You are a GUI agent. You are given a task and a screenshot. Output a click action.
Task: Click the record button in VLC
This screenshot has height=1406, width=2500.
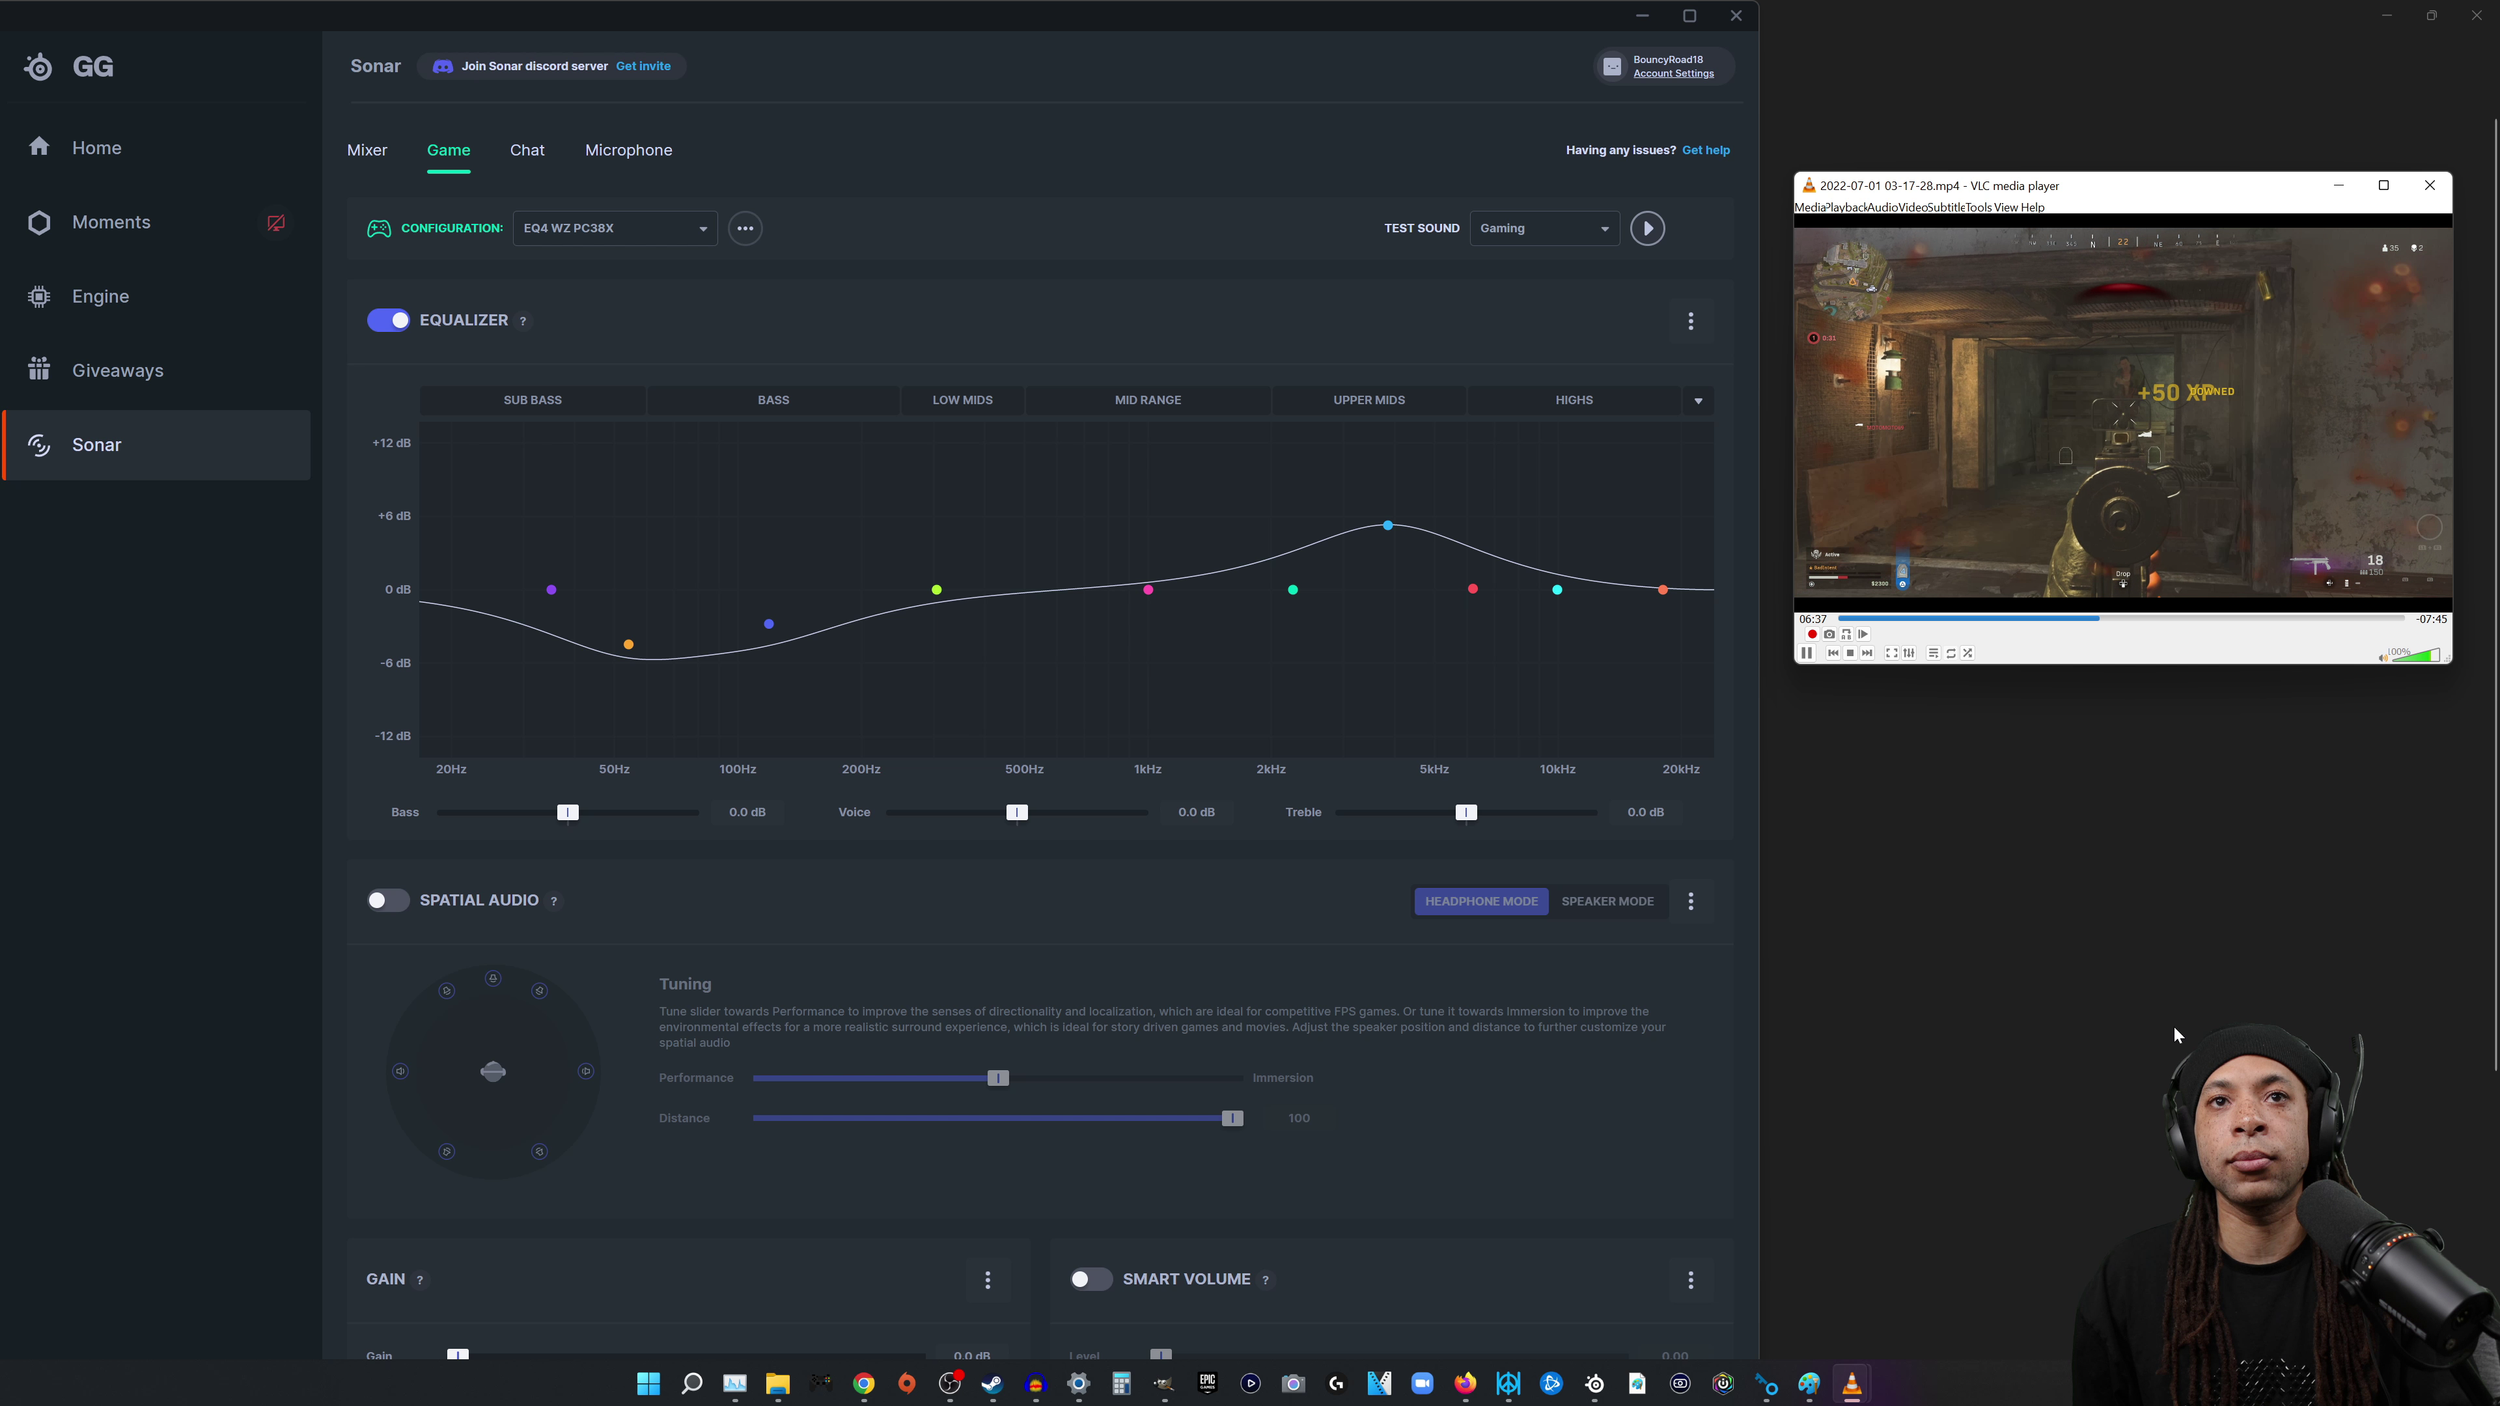pos(1811,634)
